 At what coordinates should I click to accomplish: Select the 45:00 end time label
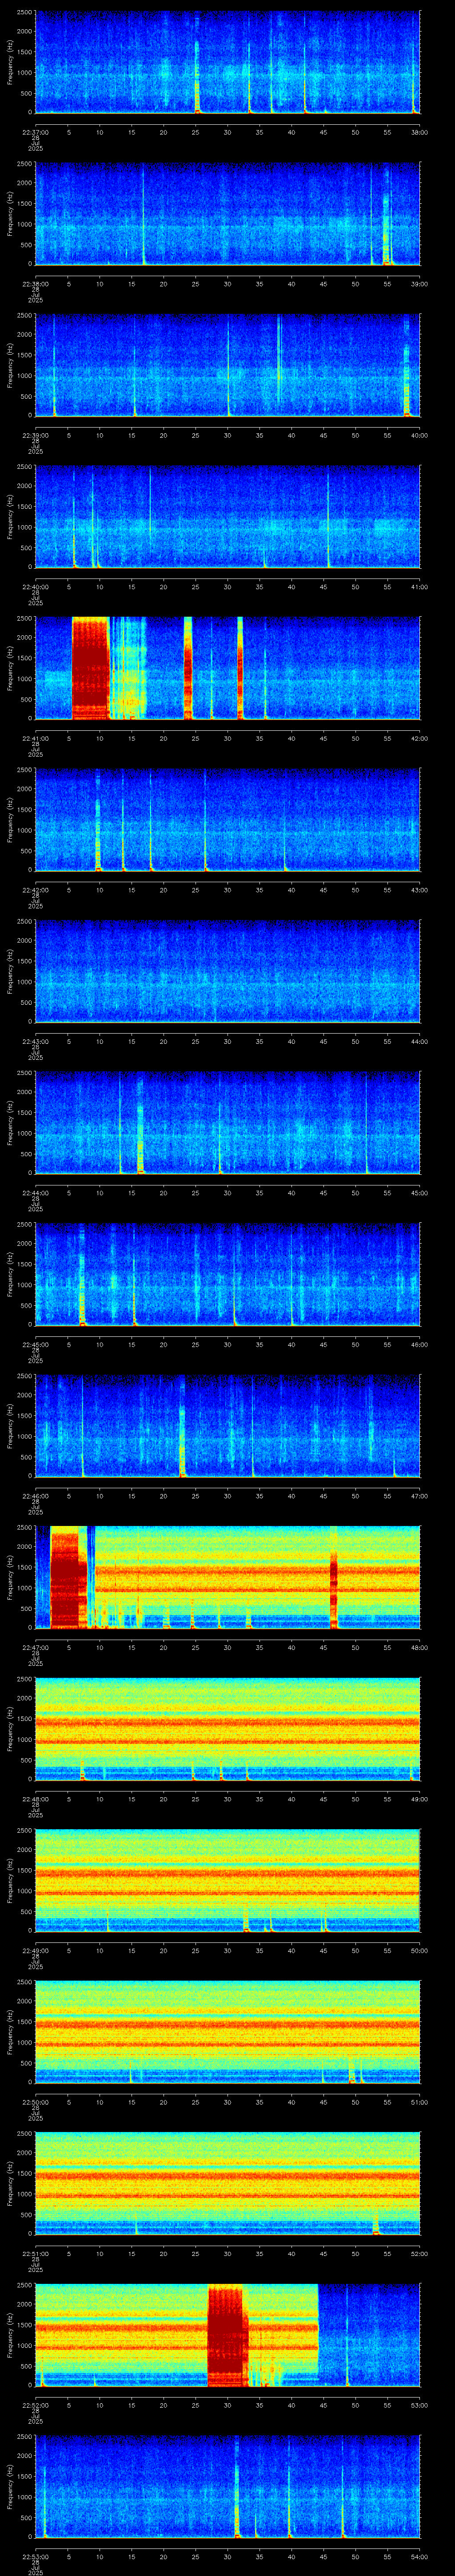[x=419, y=1193]
